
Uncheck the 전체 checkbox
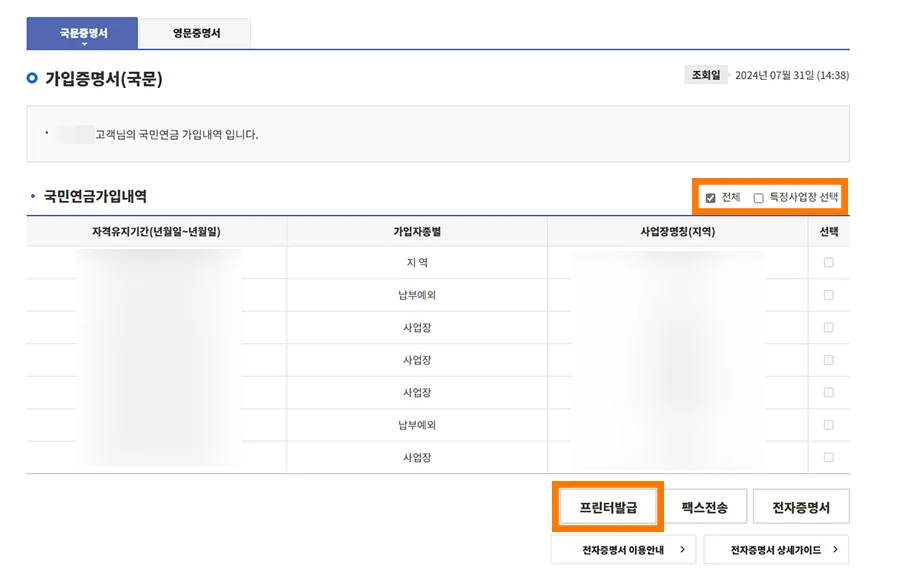click(x=711, y=198)
